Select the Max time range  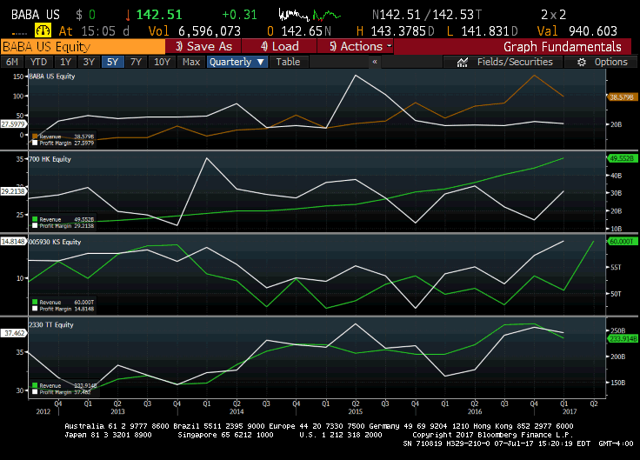[x=191, y=62]
